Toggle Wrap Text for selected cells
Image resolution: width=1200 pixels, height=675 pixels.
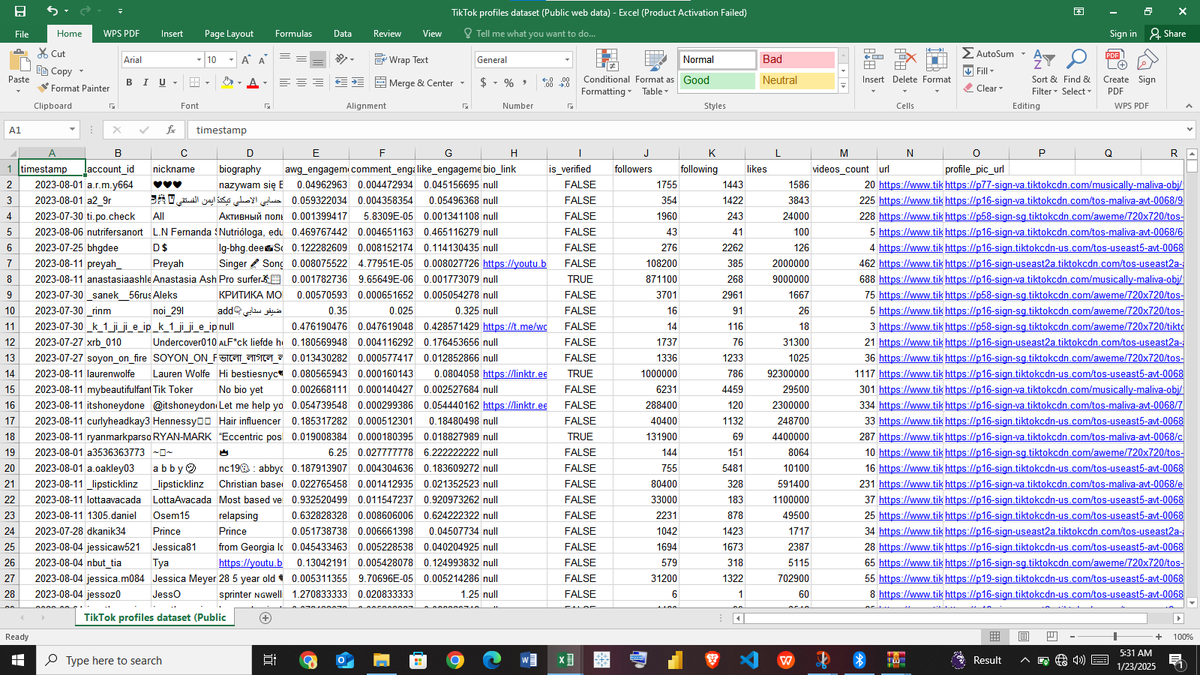403,60
